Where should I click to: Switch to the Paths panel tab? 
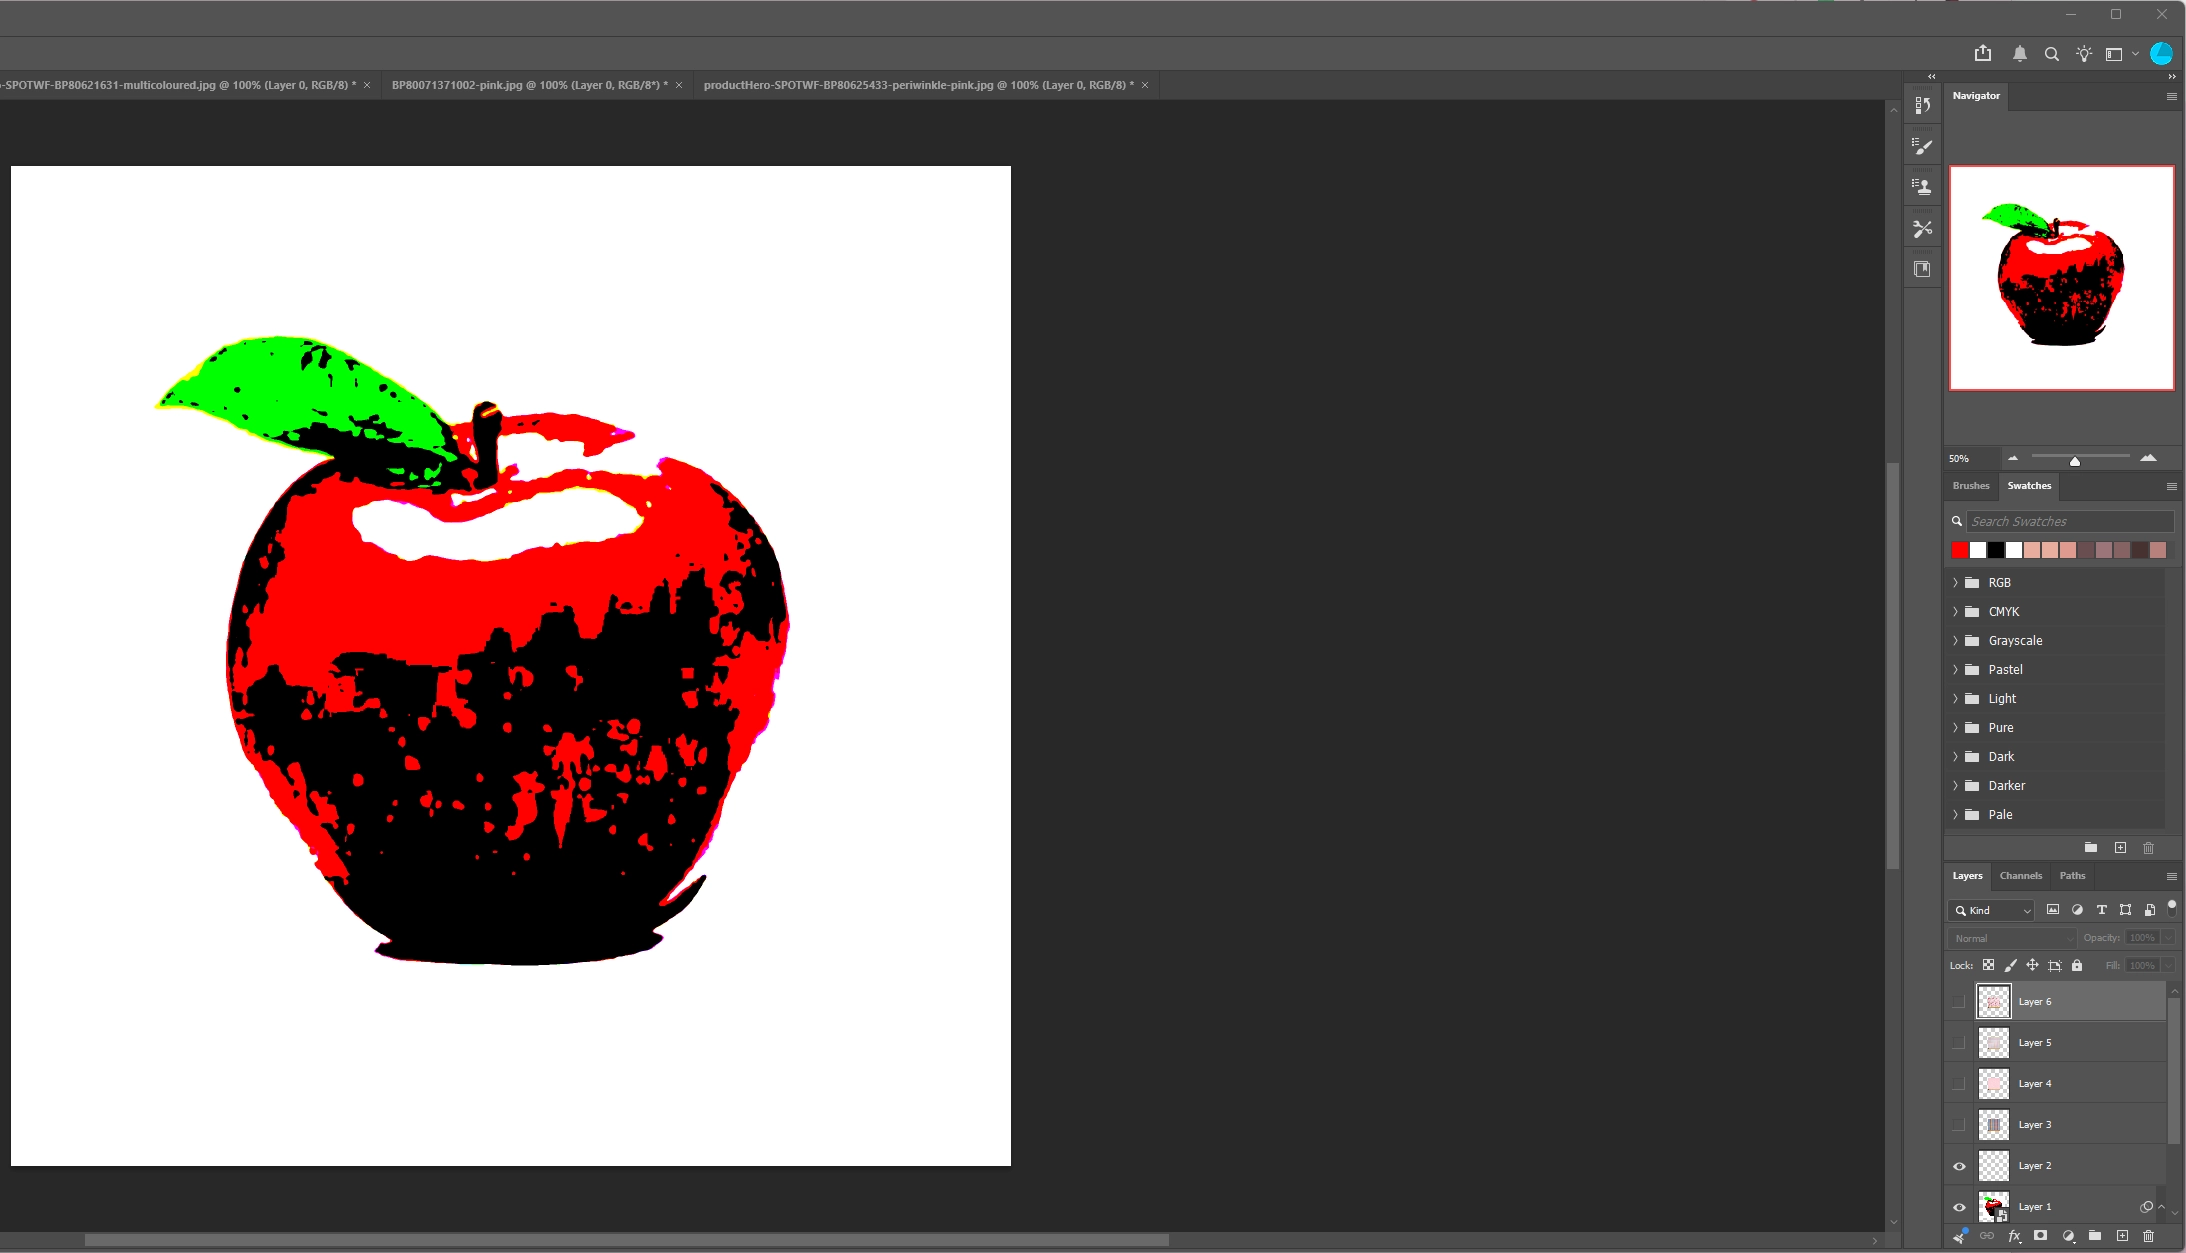coord(2072,876)
